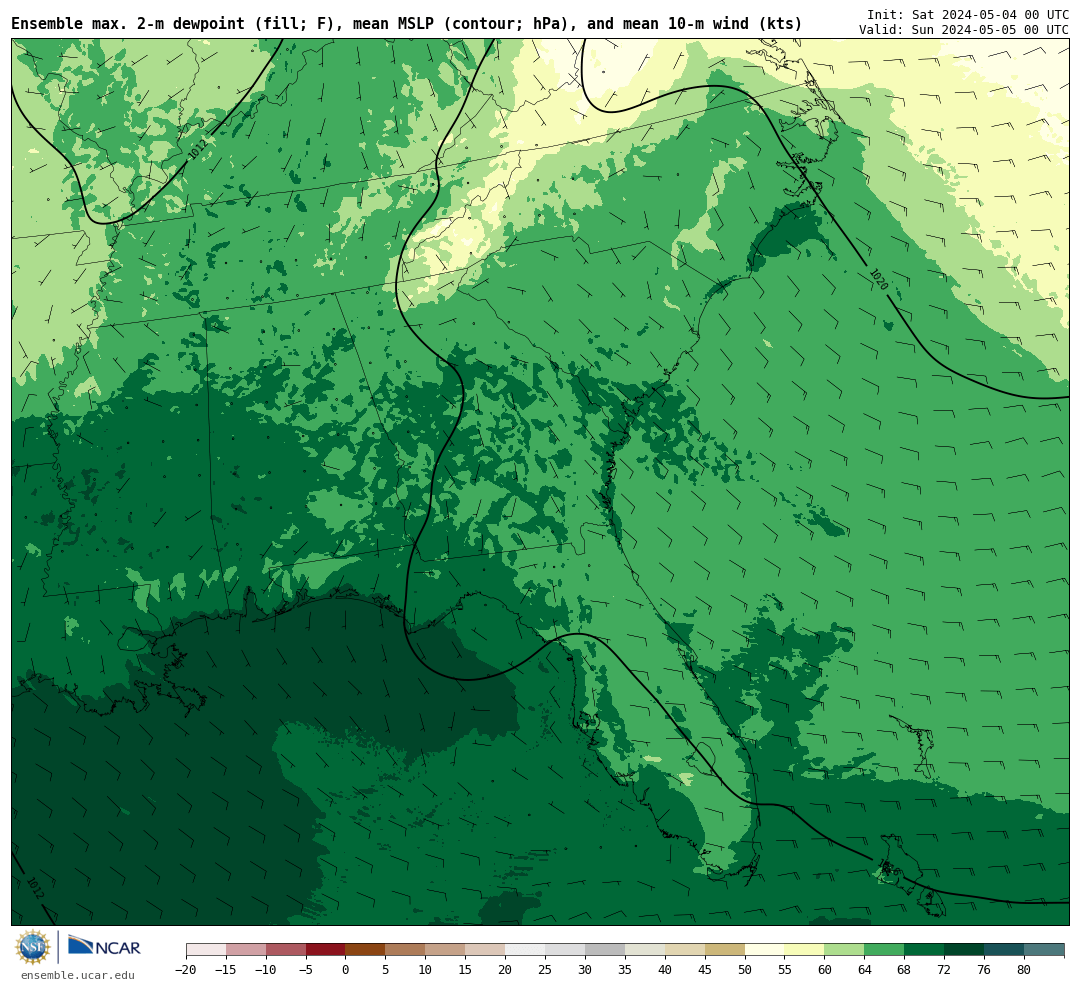
Task: Click the '0' colorbar tick label
Action: [346, 970]
